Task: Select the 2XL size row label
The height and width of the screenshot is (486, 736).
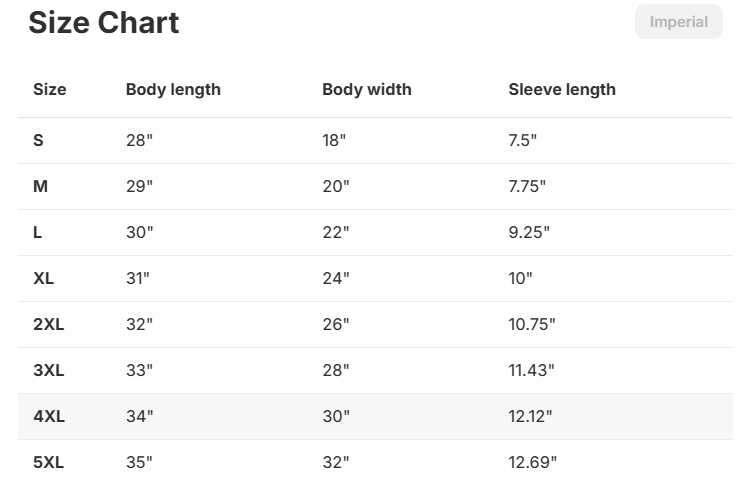Action: point(49,324)
